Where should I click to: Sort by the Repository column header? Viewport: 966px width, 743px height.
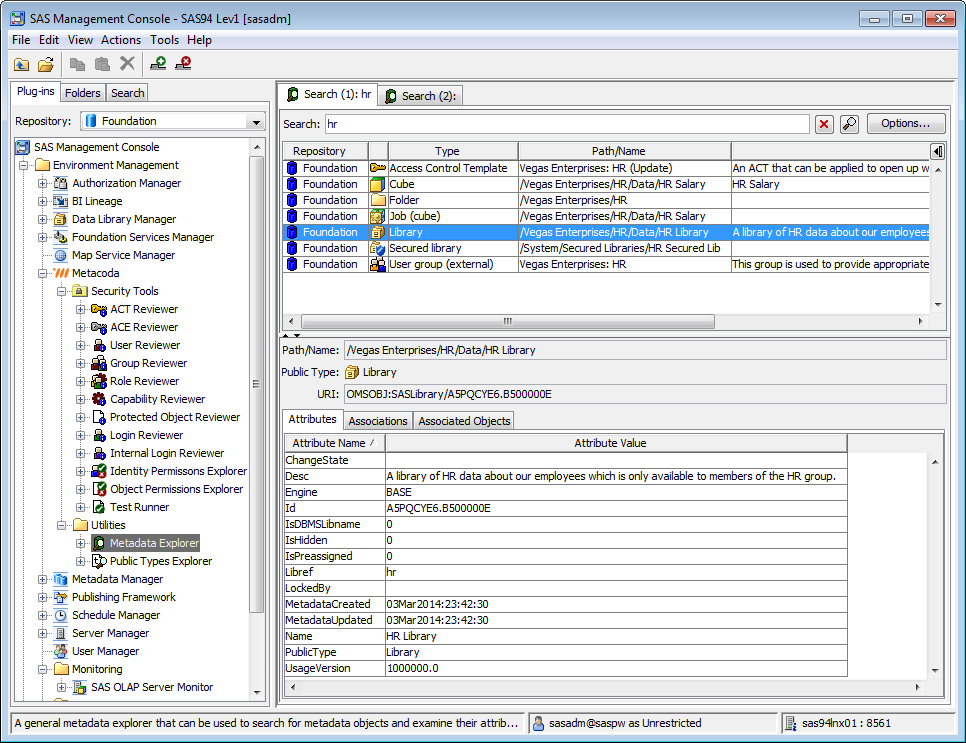tap(325, 152)
